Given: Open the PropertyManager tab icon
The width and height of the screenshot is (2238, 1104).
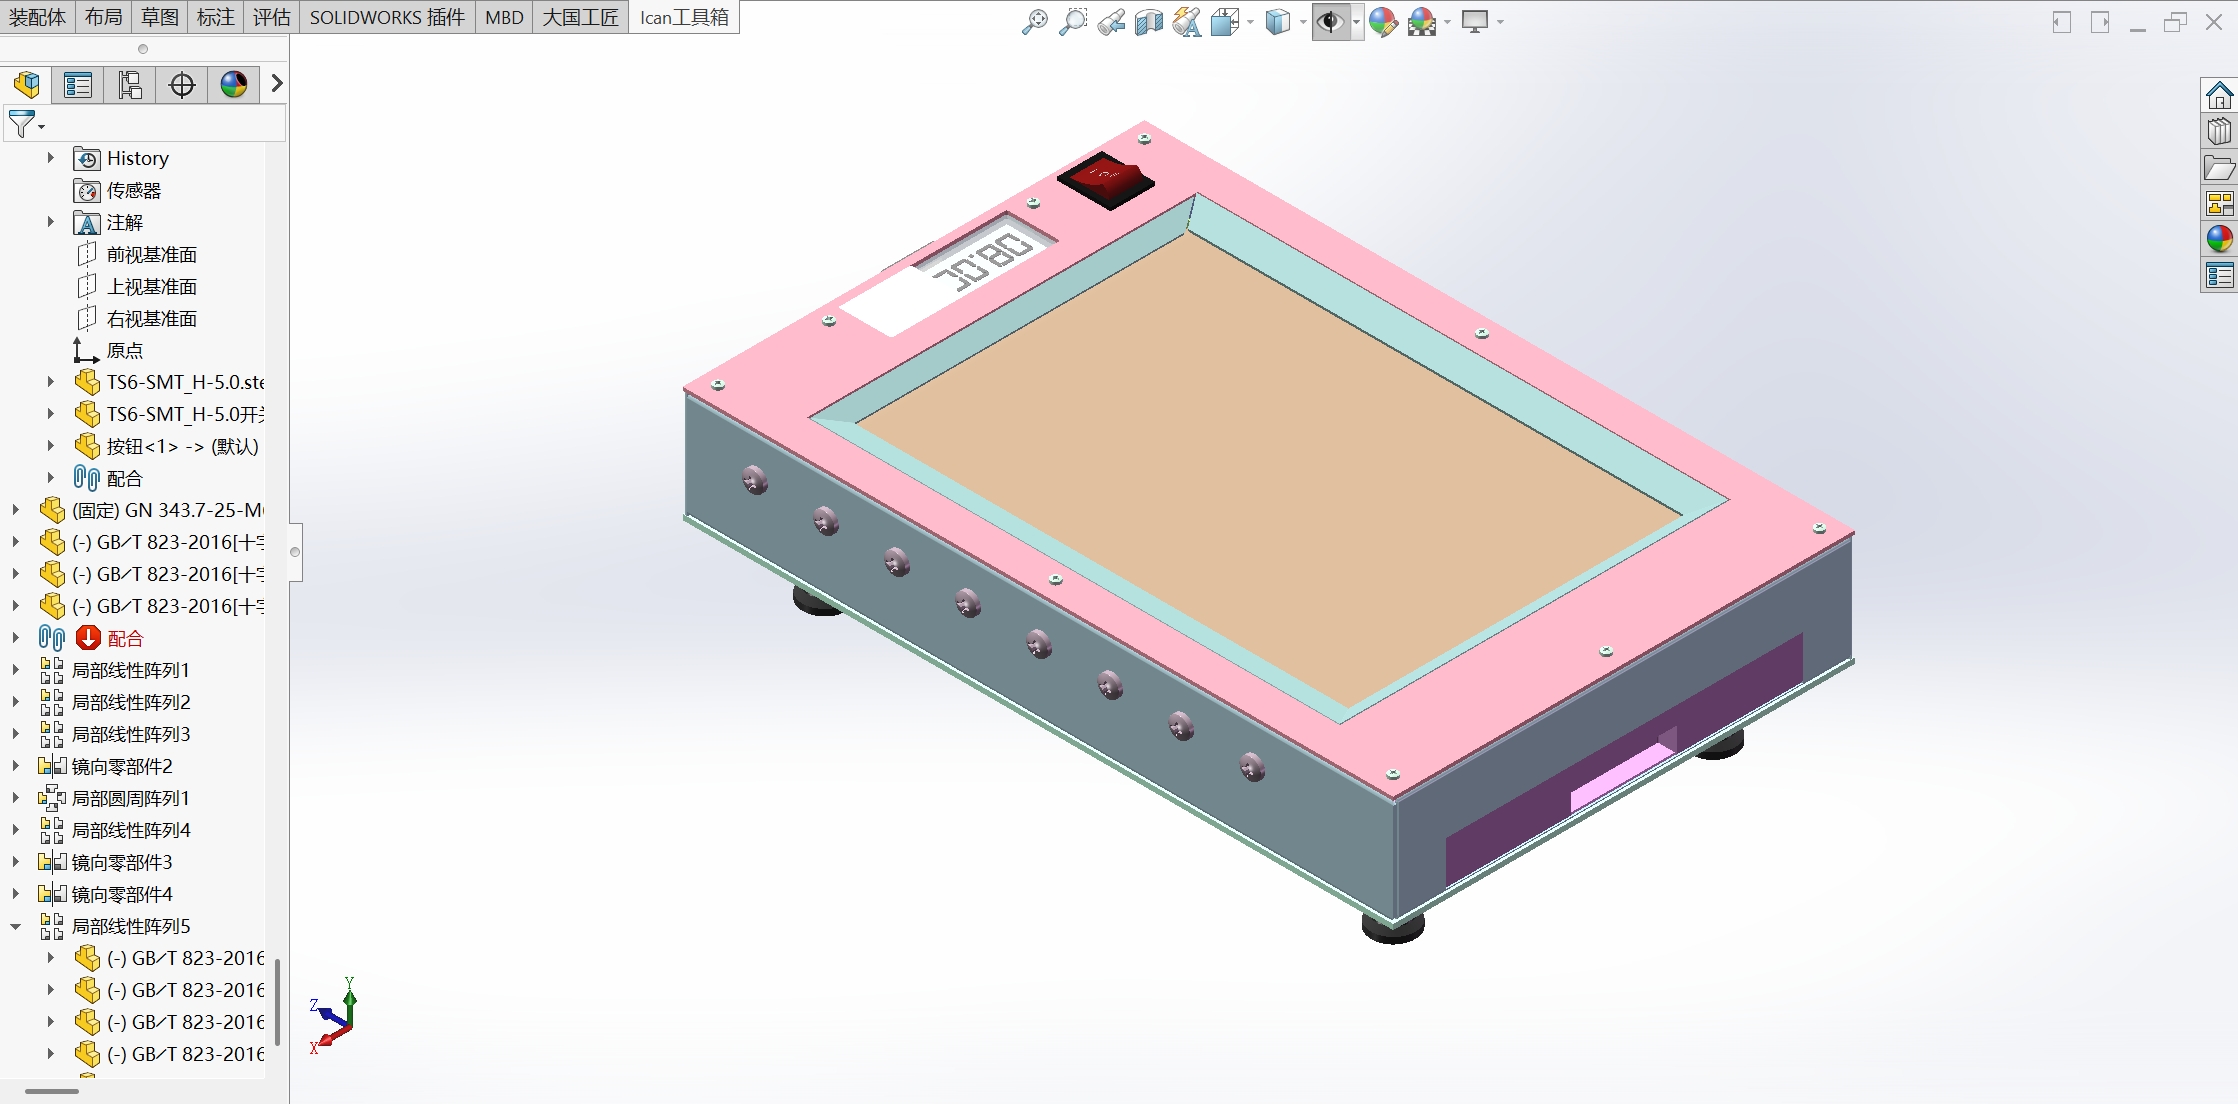Looking at the screenshot, I should pos(78,85).
